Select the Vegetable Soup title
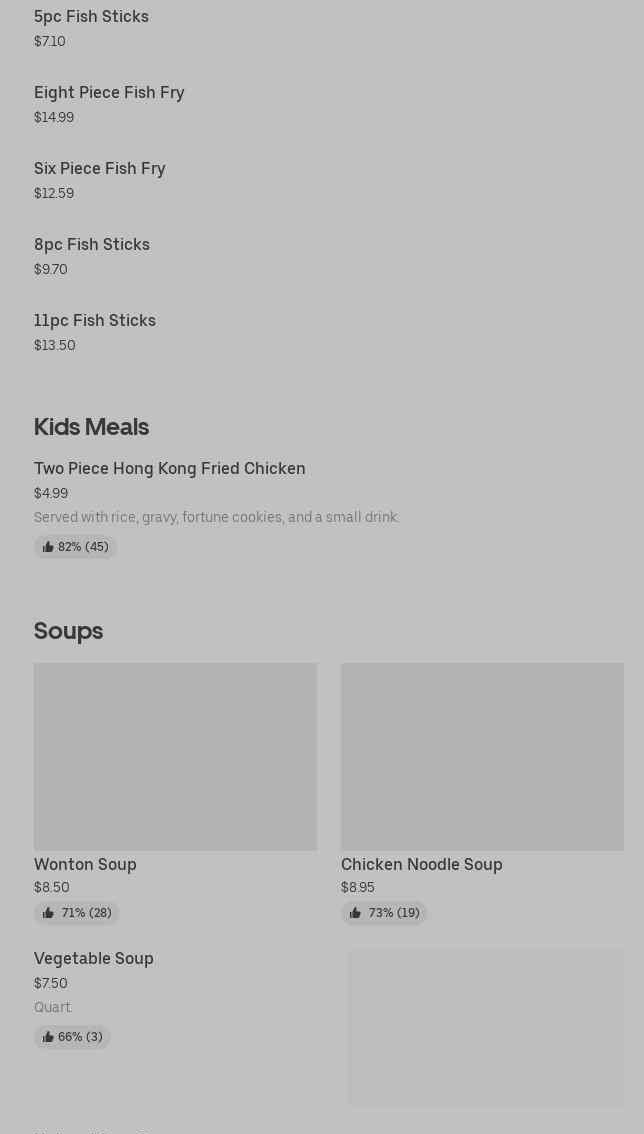Viewport: 644px width, 1134px height. [94, 959]
